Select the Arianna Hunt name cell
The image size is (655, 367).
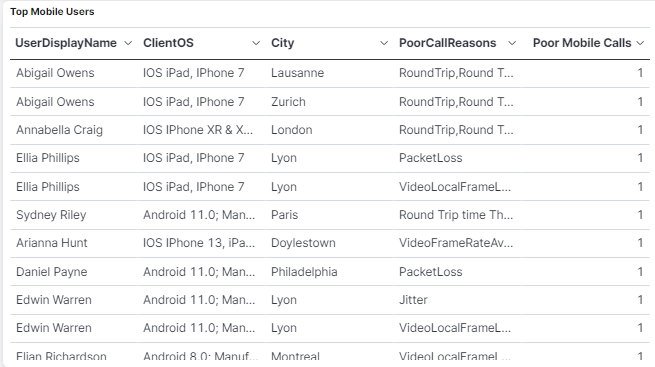click(52, 243)
